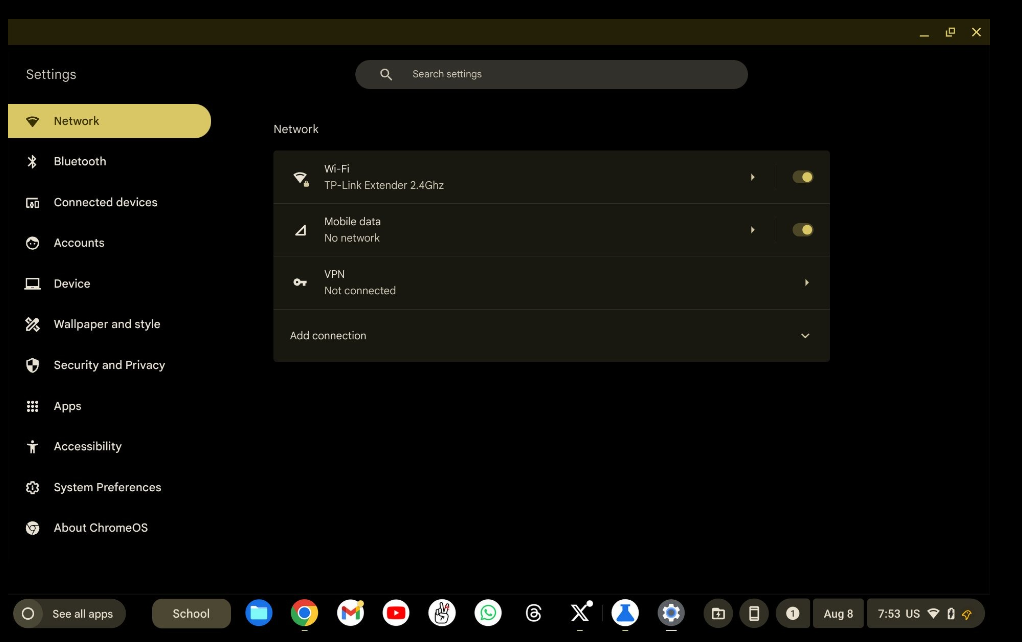Screen dimensions: 1022x642
Task: Open Wi-Fi details with the arrow
Action: click(752, 177)
